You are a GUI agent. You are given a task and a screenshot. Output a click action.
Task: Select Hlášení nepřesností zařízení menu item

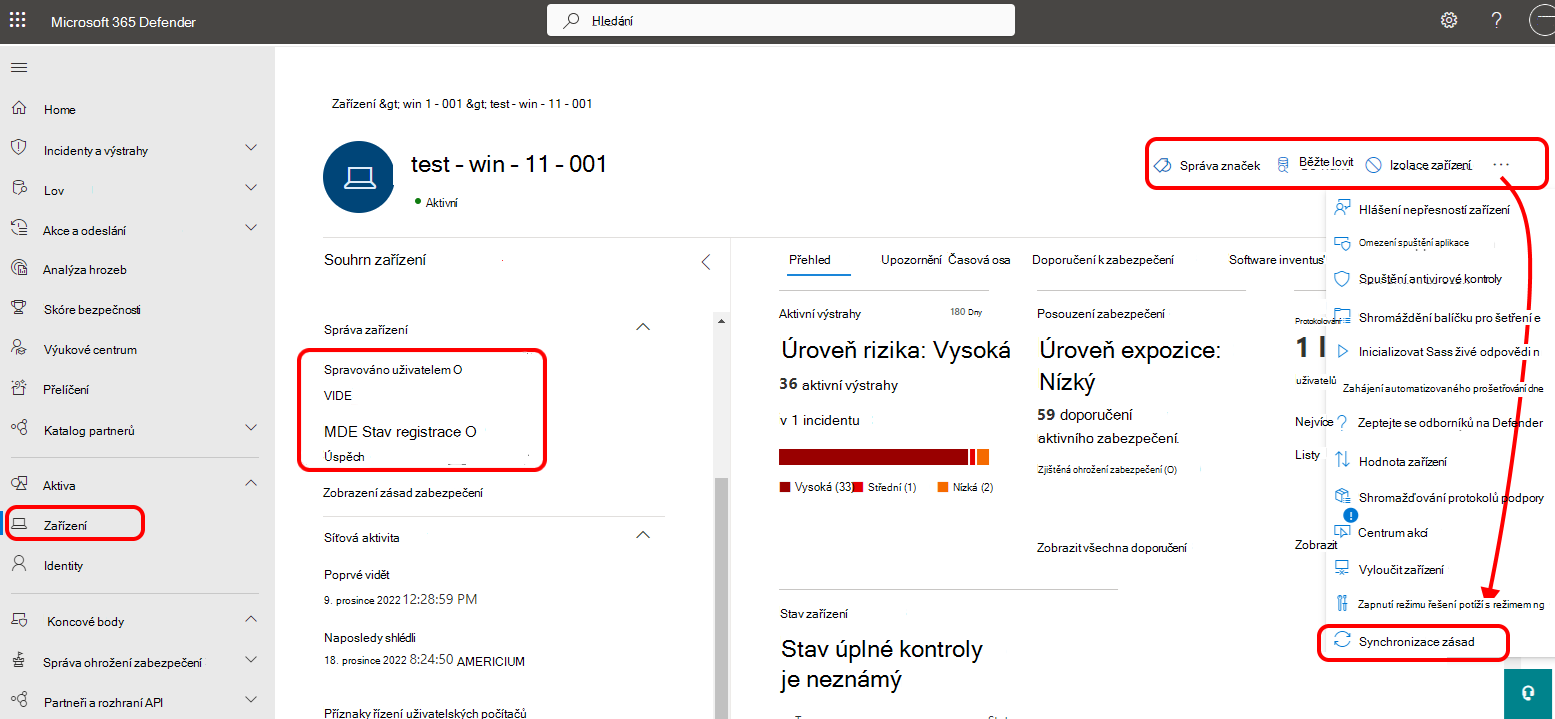[x=1434, y=208]
